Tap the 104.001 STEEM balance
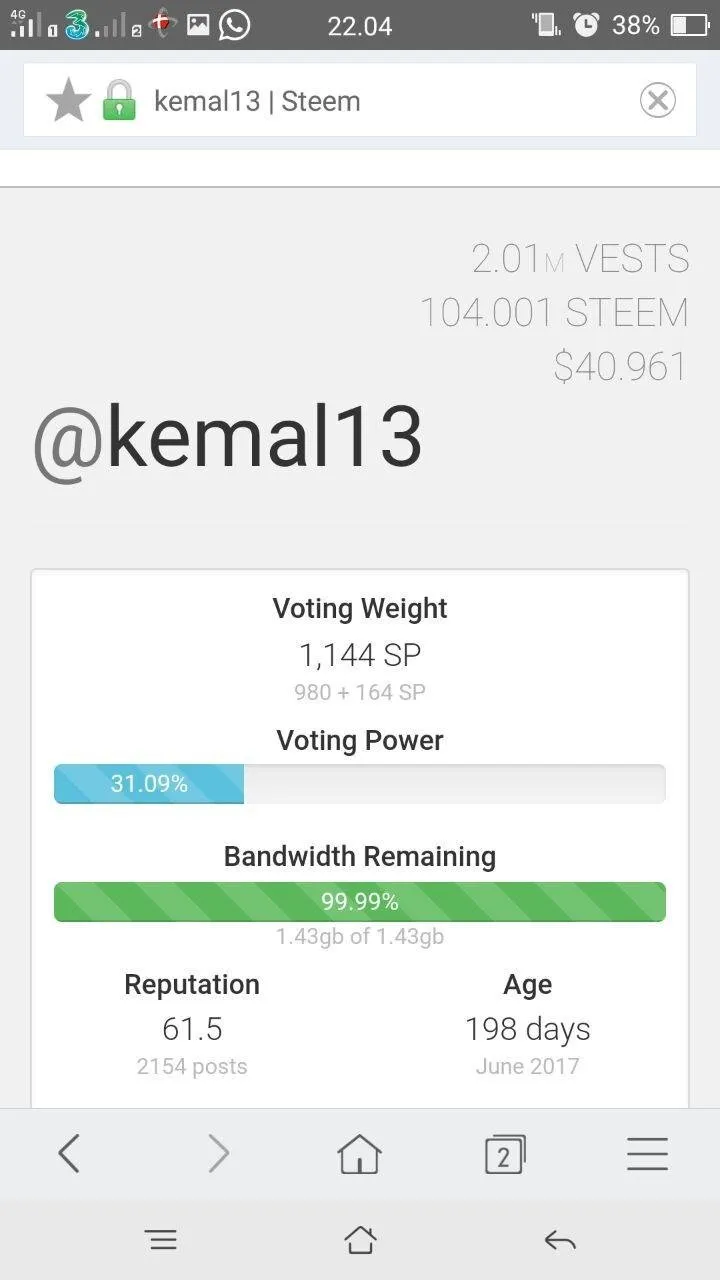Image resolution: width=720 pixels, height=1280 pixels. (x=554, y=313)
